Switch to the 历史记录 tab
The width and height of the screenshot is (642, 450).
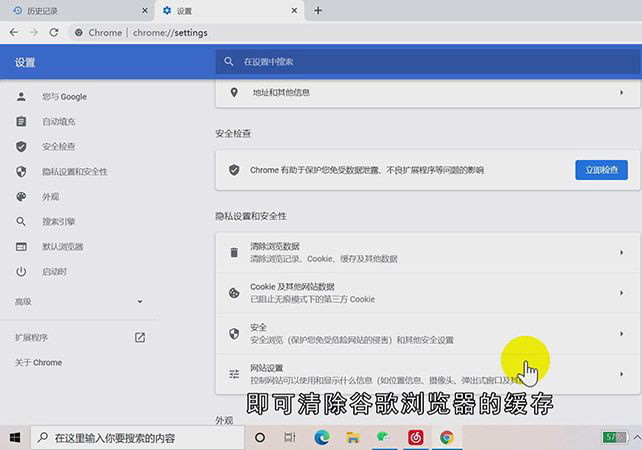(x=76, y=11)
